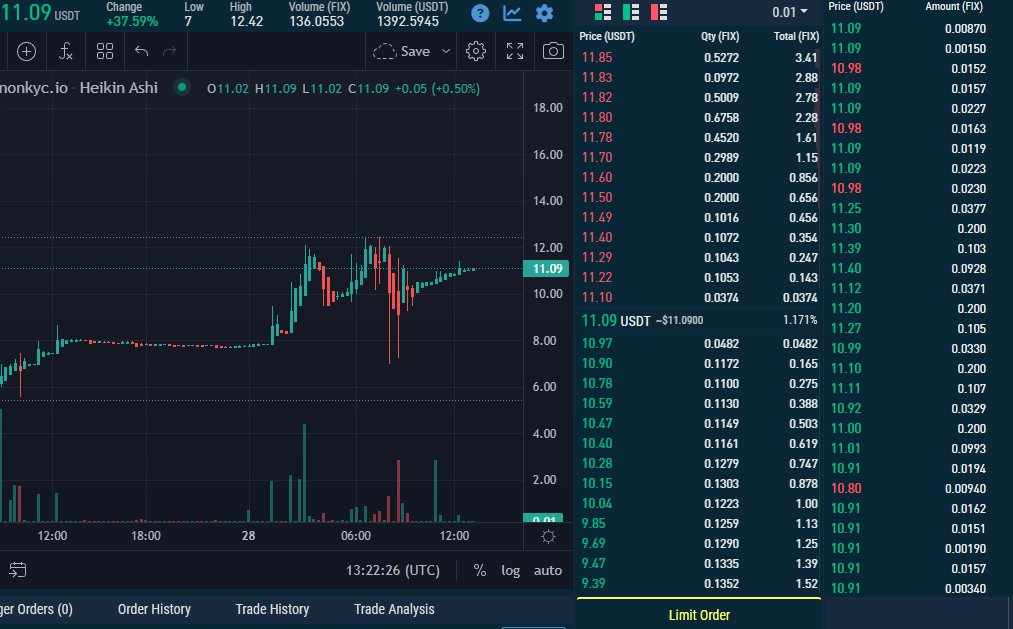This screenshot has width=1013, height=629.
Task: Click the 13:22:26 (UTC) timezone selector
Action: pos(393,570)
